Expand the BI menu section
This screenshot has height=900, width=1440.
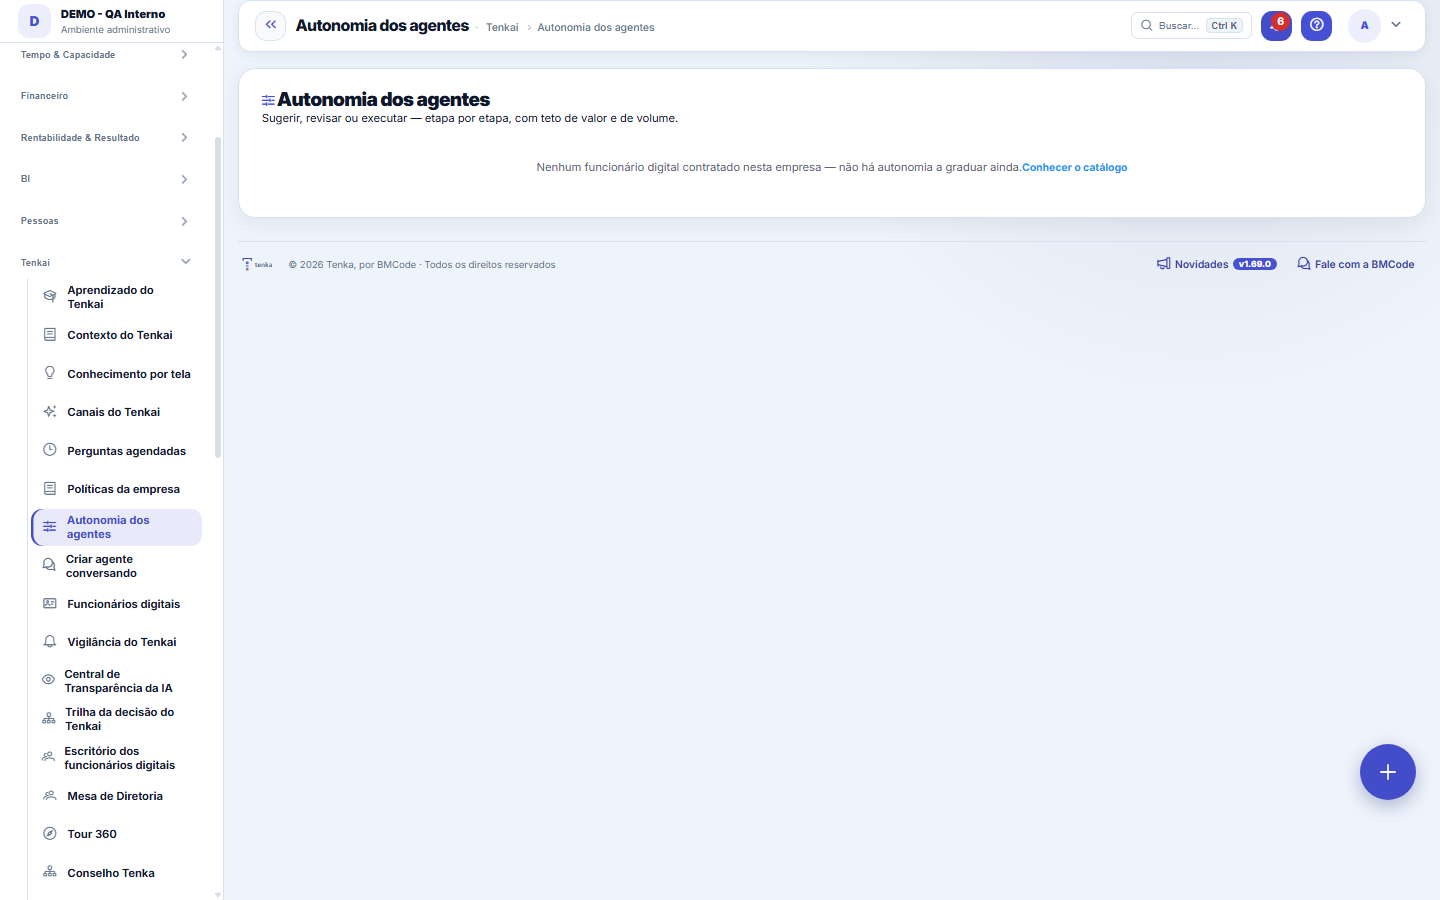tap(105, 179)
